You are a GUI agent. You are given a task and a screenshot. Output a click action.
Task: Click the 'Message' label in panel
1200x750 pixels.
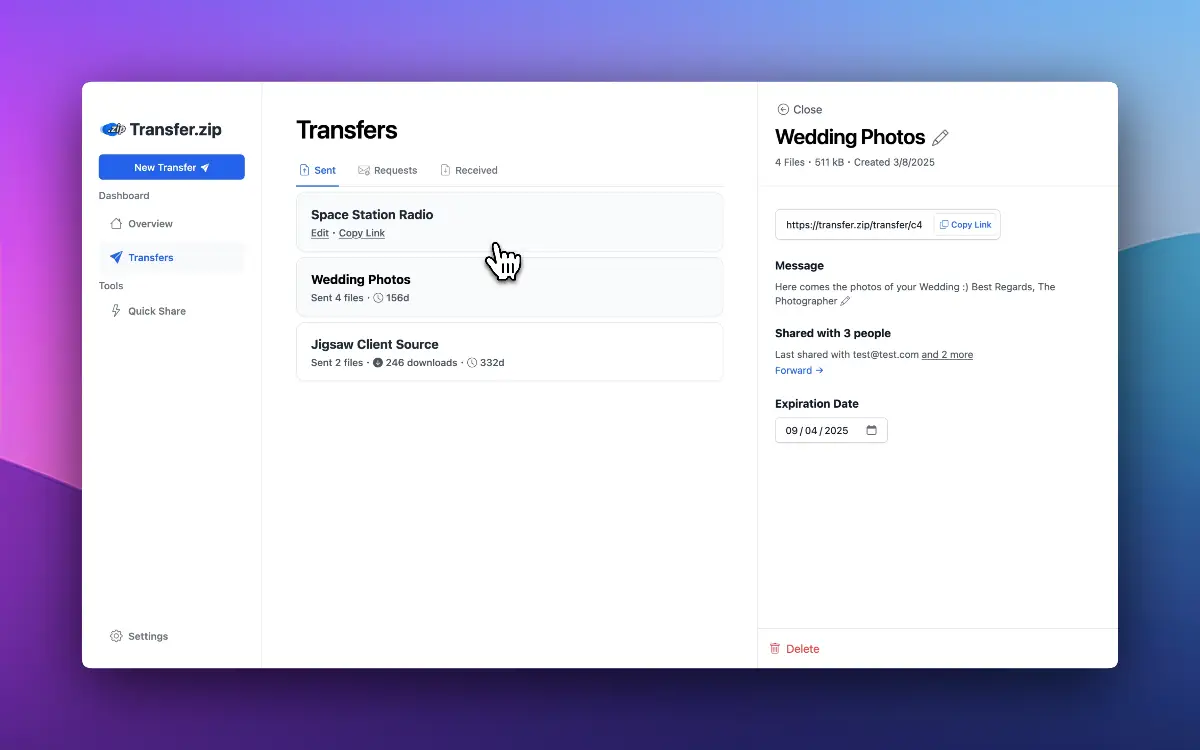coord(799,266)
